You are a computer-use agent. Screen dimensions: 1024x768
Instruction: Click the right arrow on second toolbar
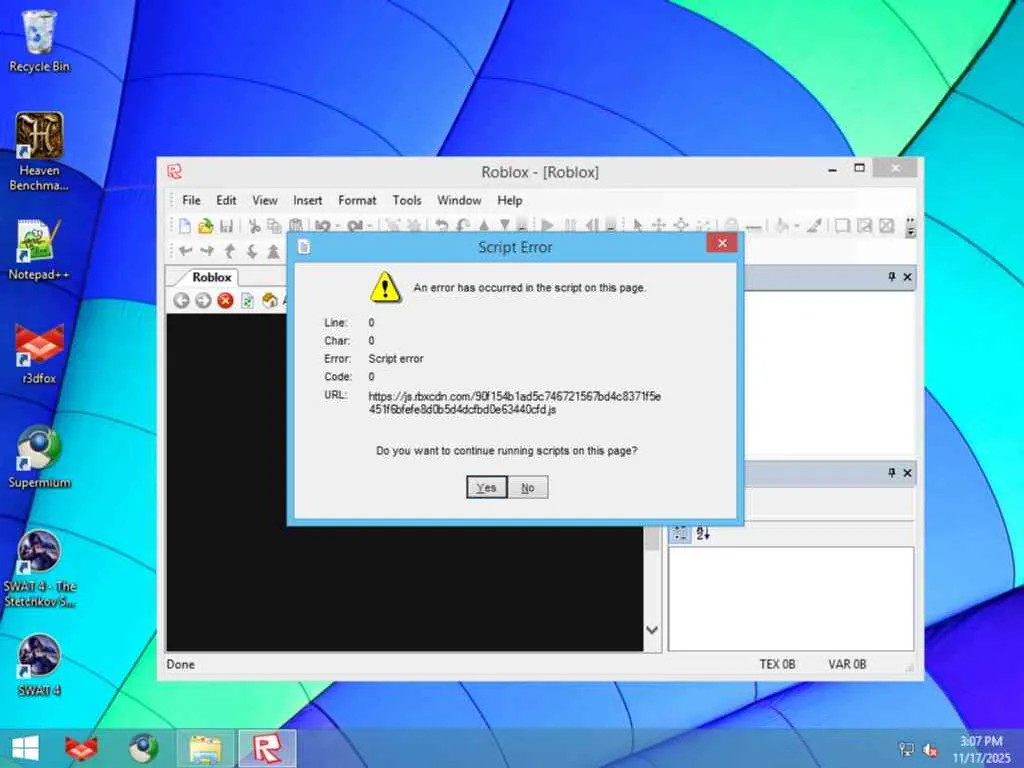[208, 251]
